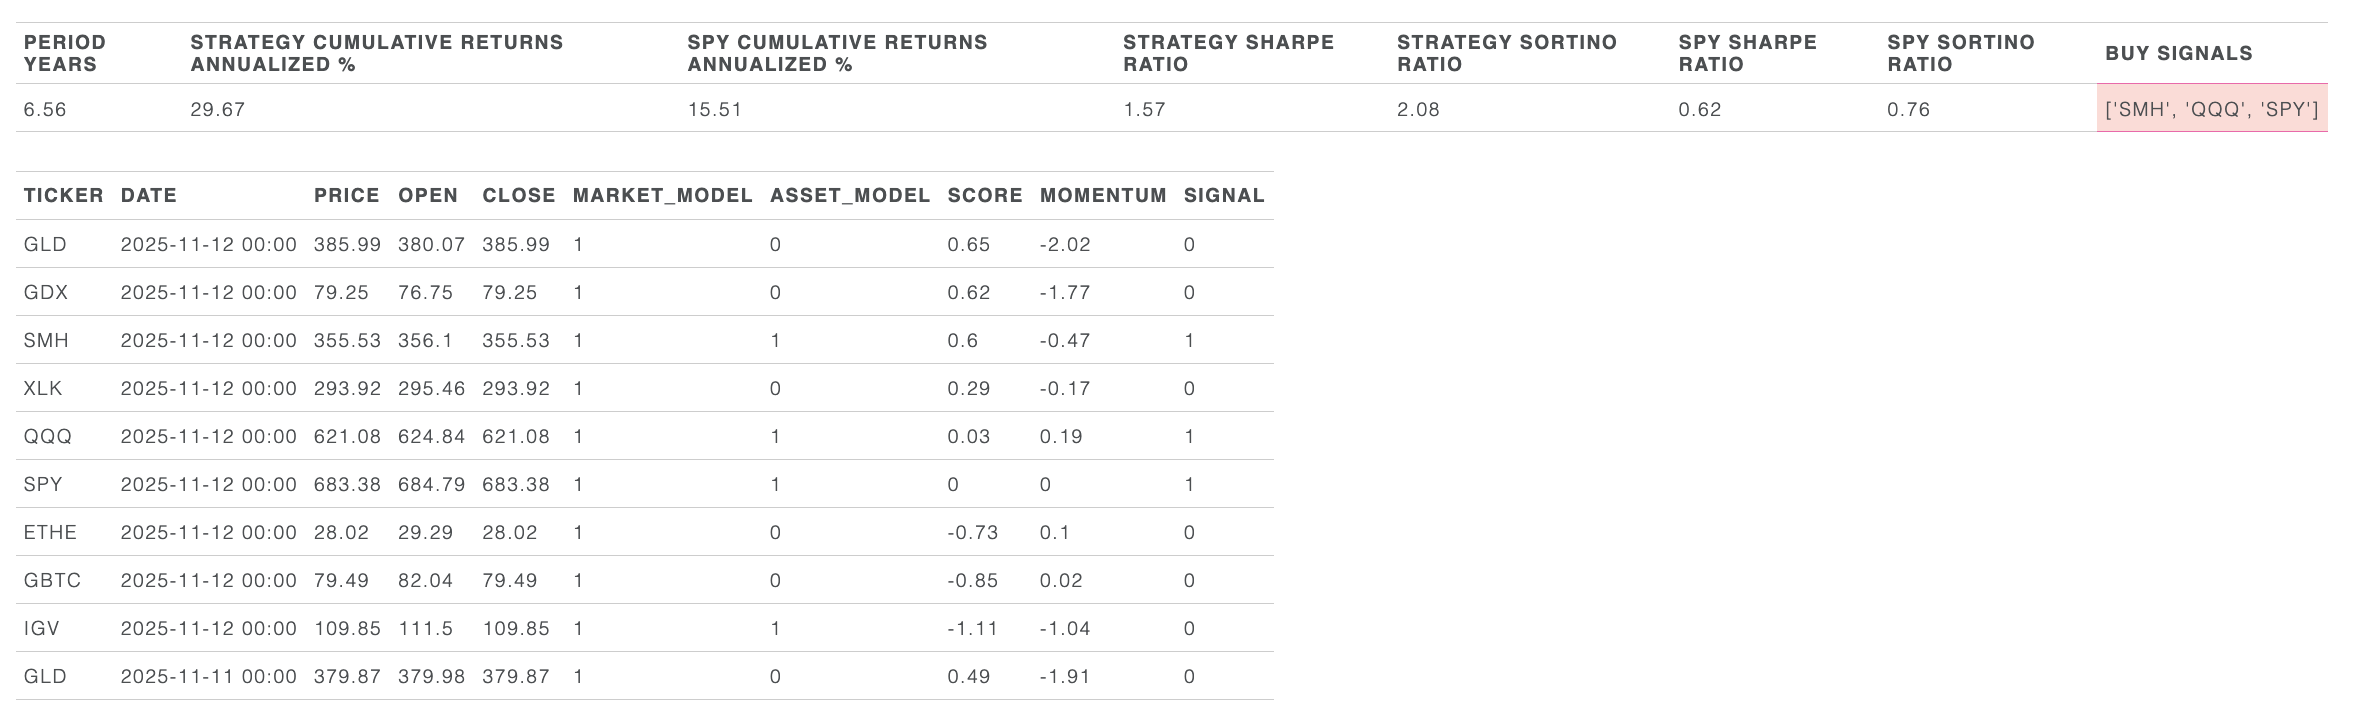
Task: Select the SMH ticker cell
Action: click(x=46, y=340)
